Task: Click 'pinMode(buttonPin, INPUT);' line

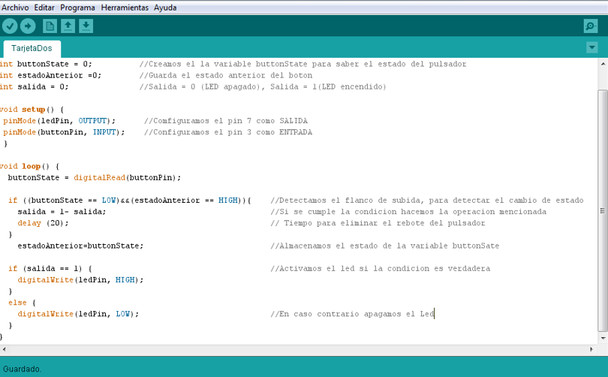Action: point(64,132)
